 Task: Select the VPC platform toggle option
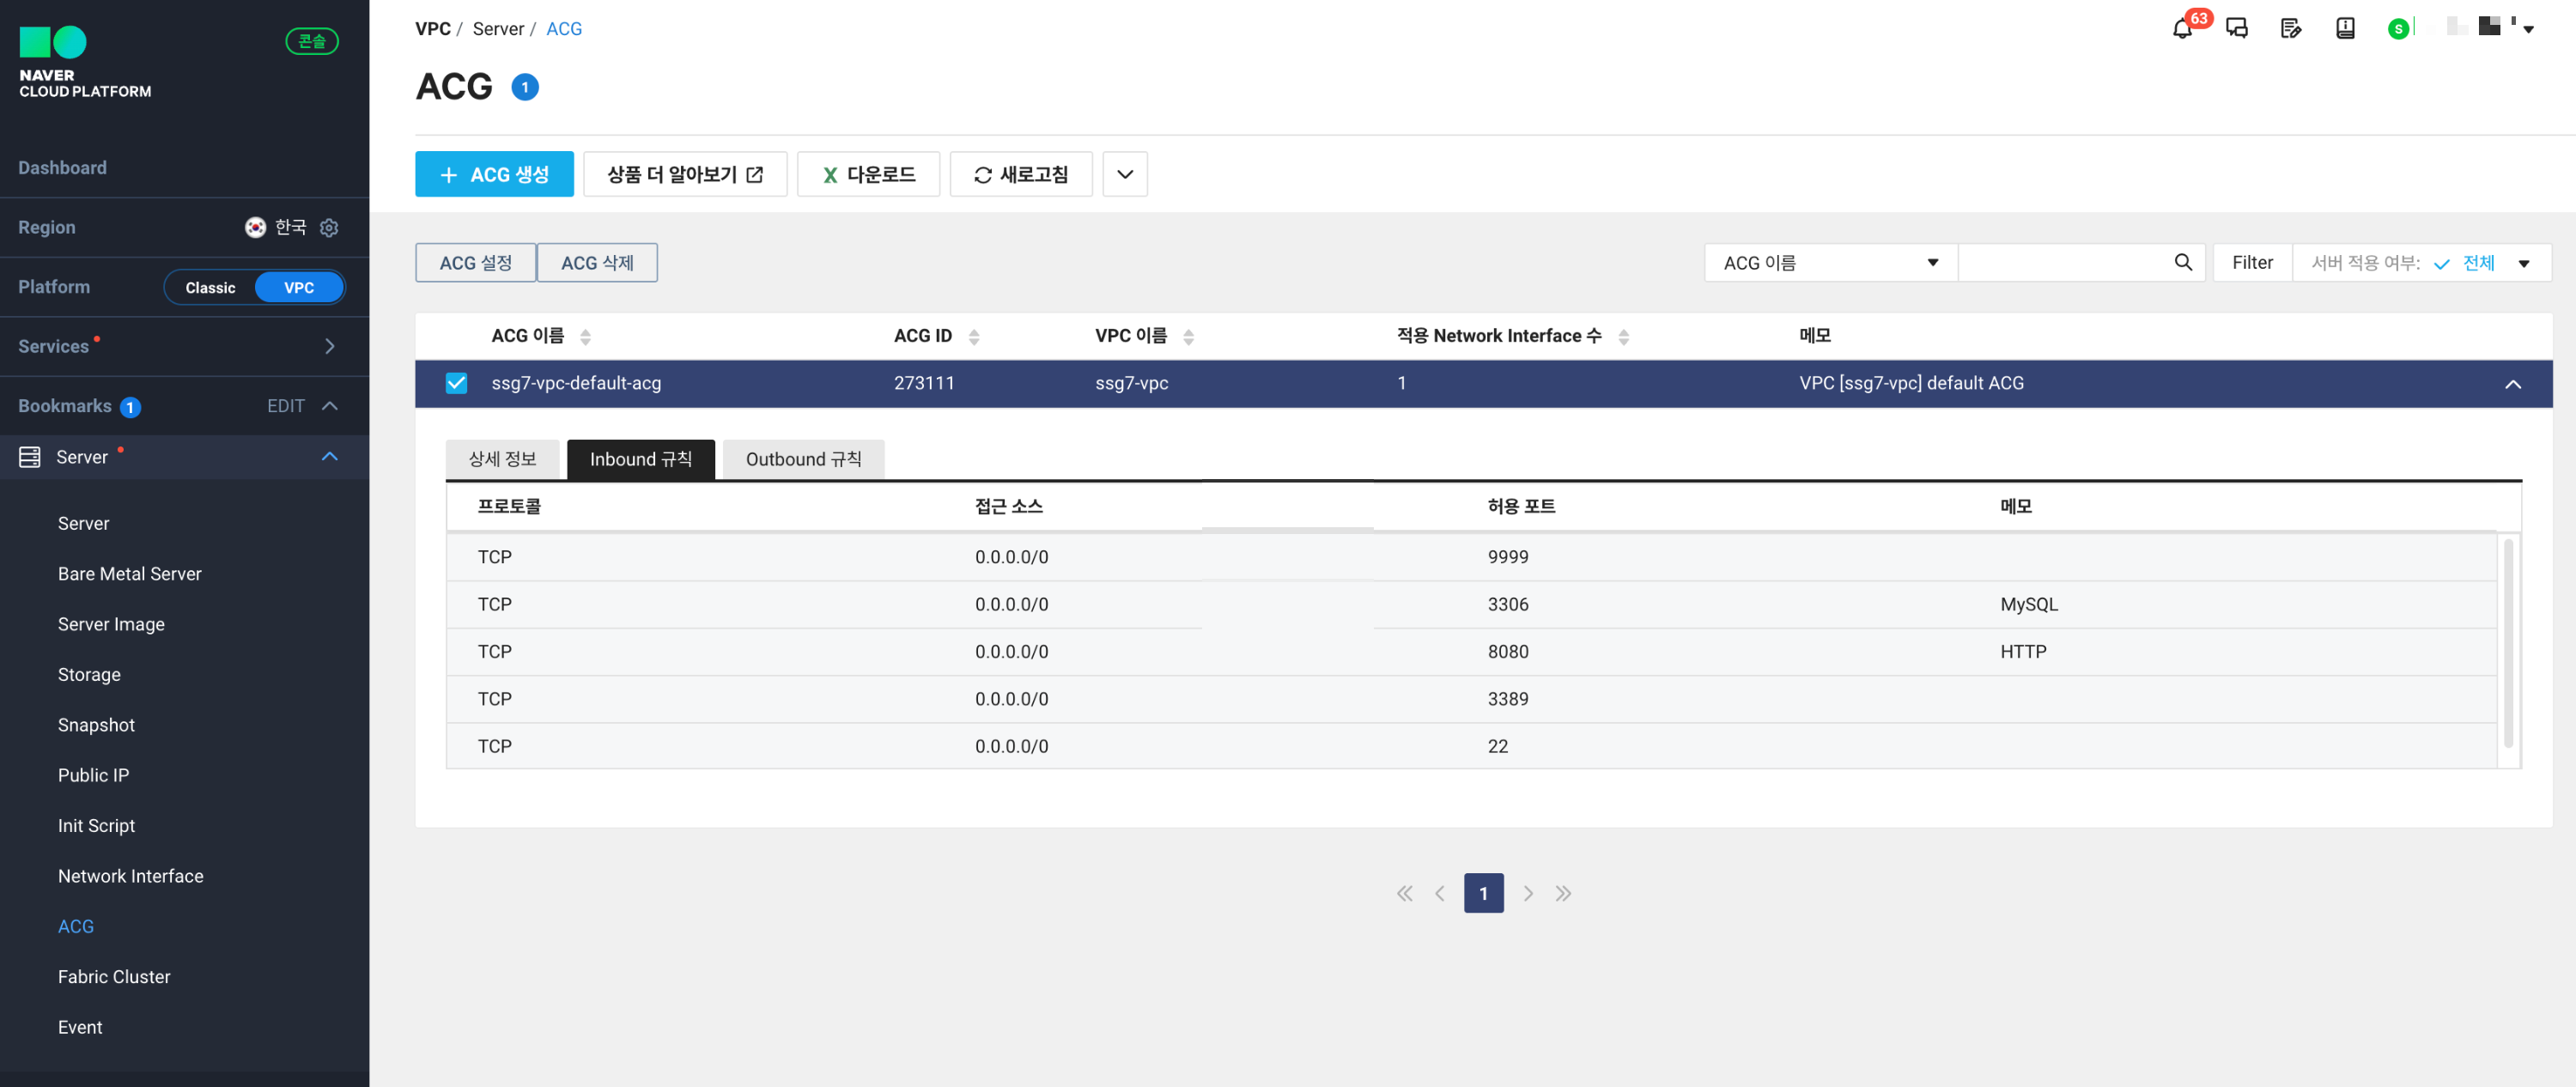(298, 287)
